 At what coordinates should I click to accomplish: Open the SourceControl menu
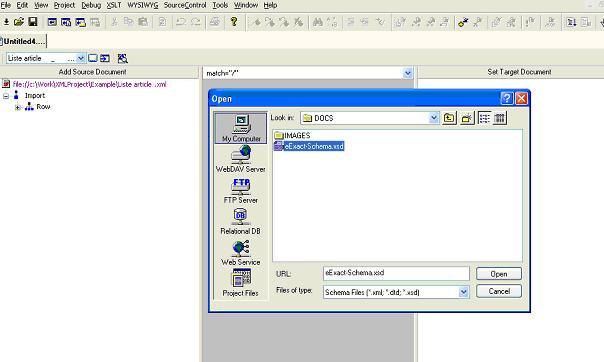tap(185, 5)
